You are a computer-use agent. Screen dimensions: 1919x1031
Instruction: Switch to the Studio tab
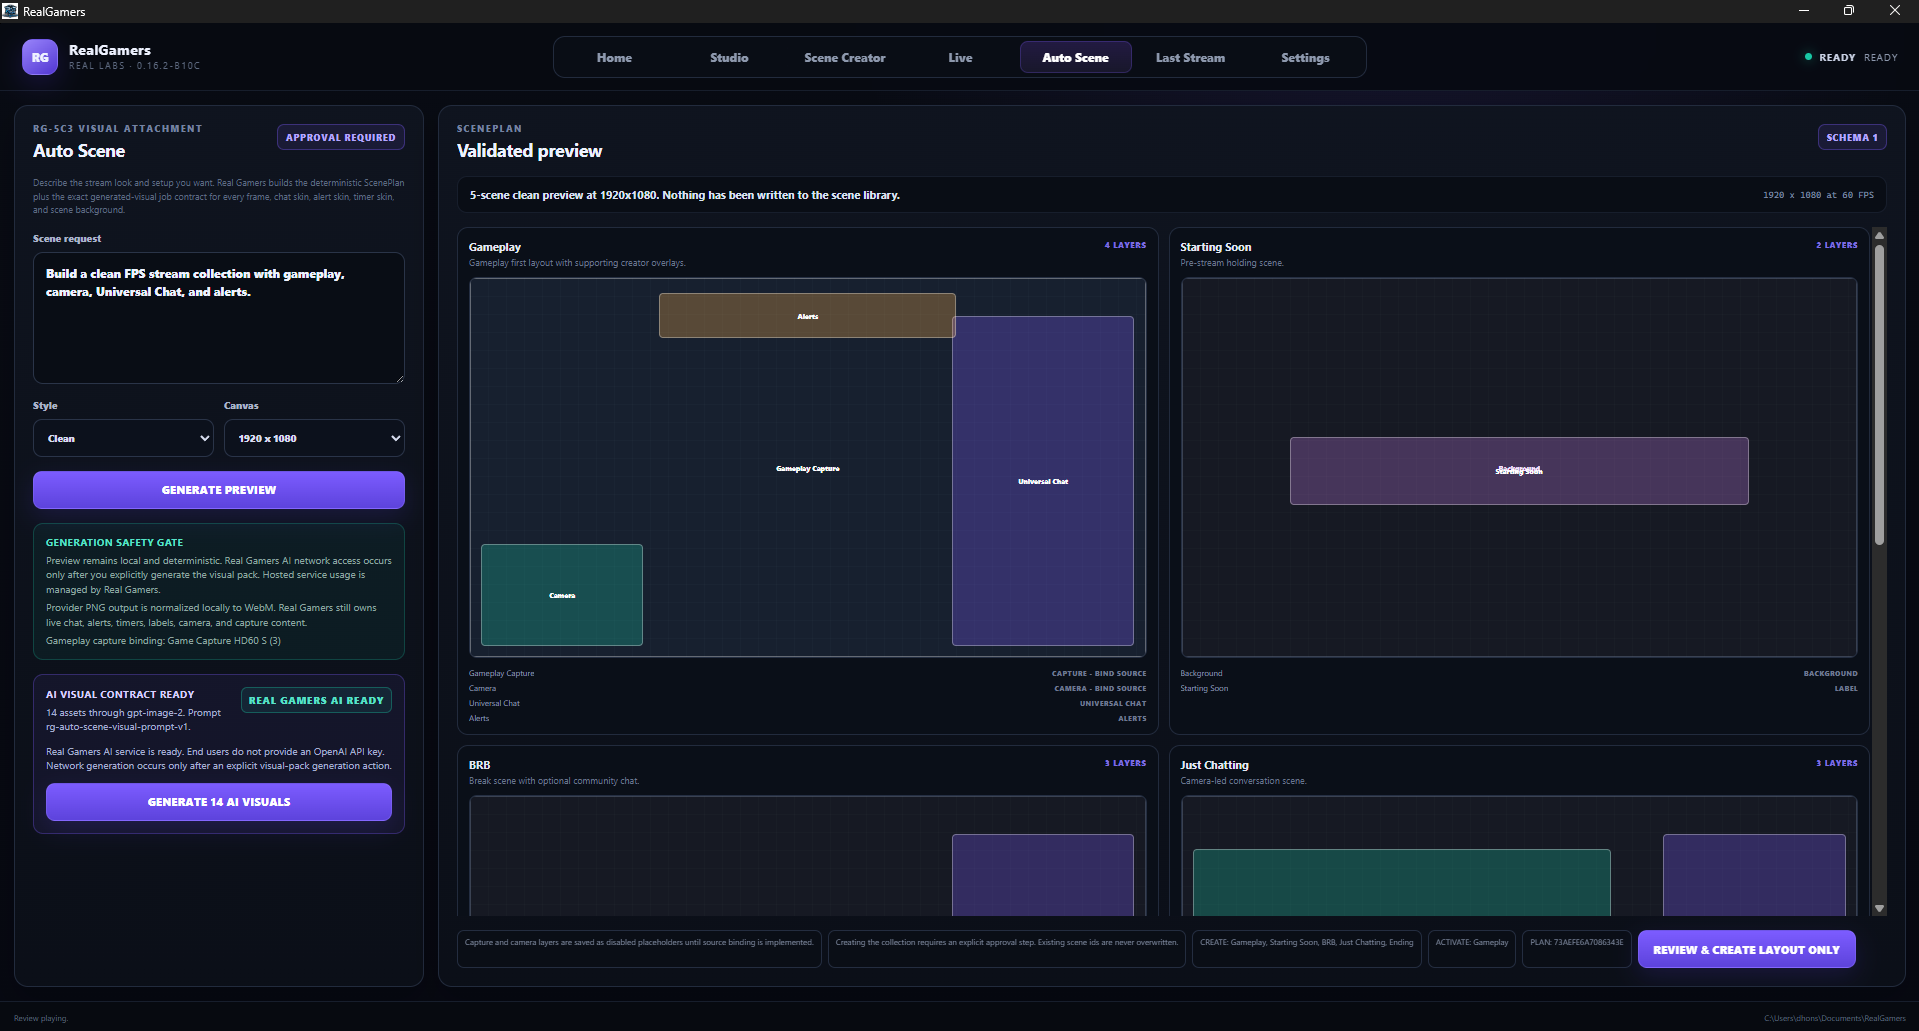point(729,58)
